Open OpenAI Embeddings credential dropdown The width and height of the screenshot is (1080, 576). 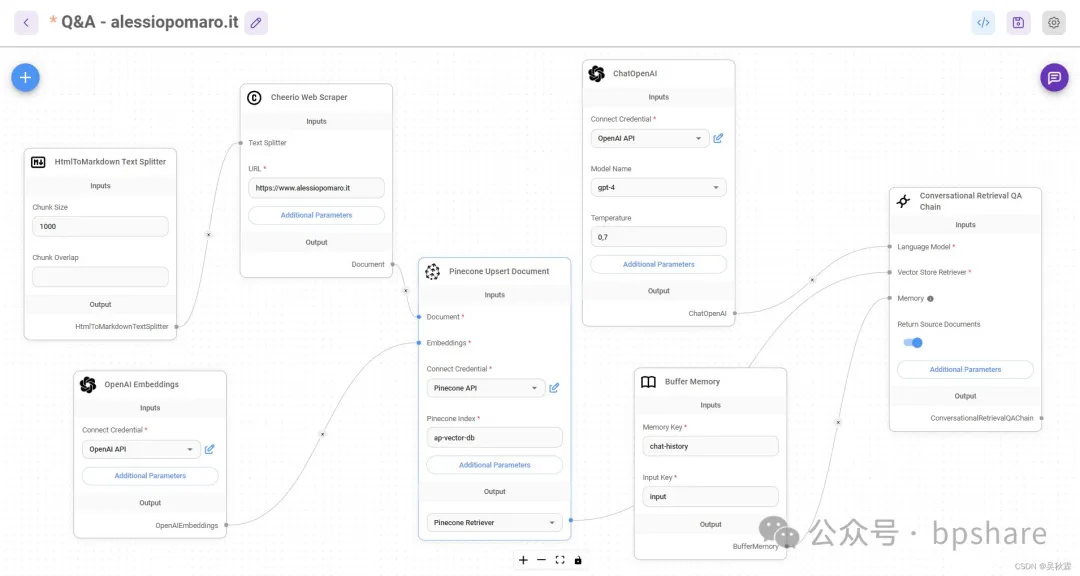point(141,450)
